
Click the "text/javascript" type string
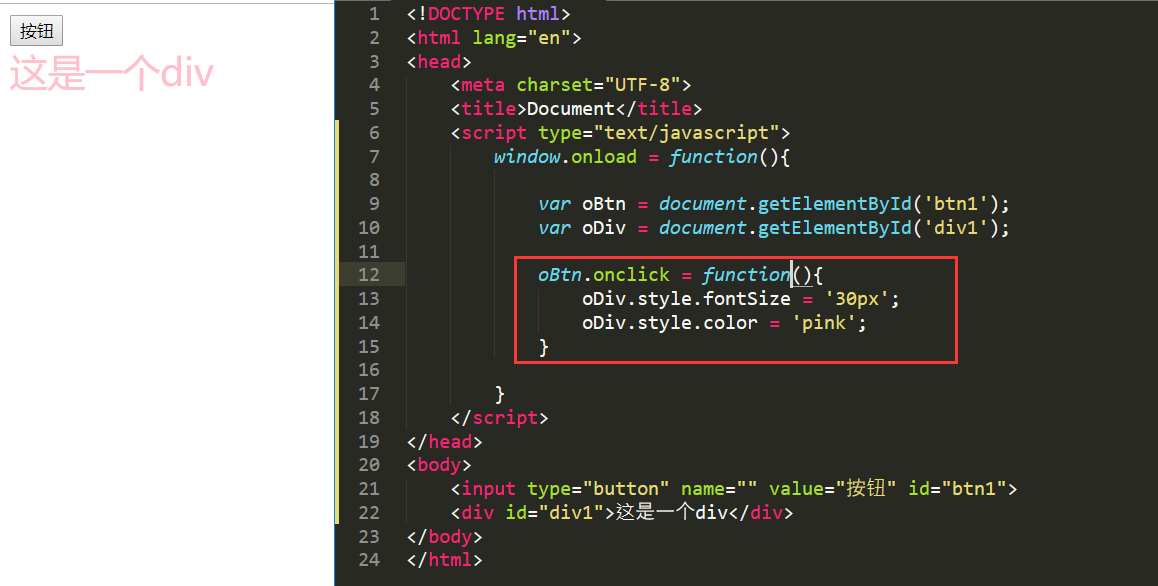pos(687,133)
